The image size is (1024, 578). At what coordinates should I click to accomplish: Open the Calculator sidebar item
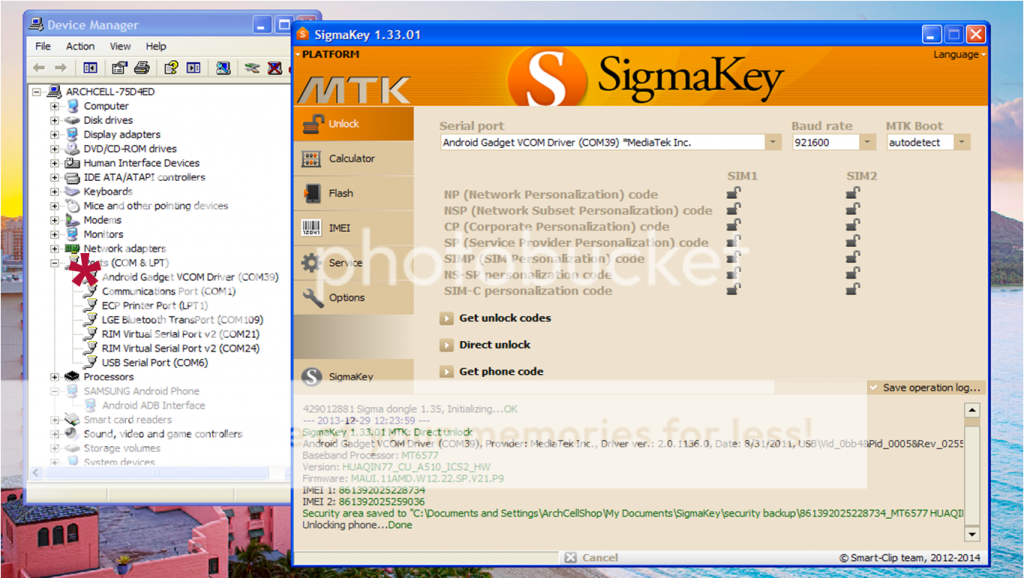[351, 158]
